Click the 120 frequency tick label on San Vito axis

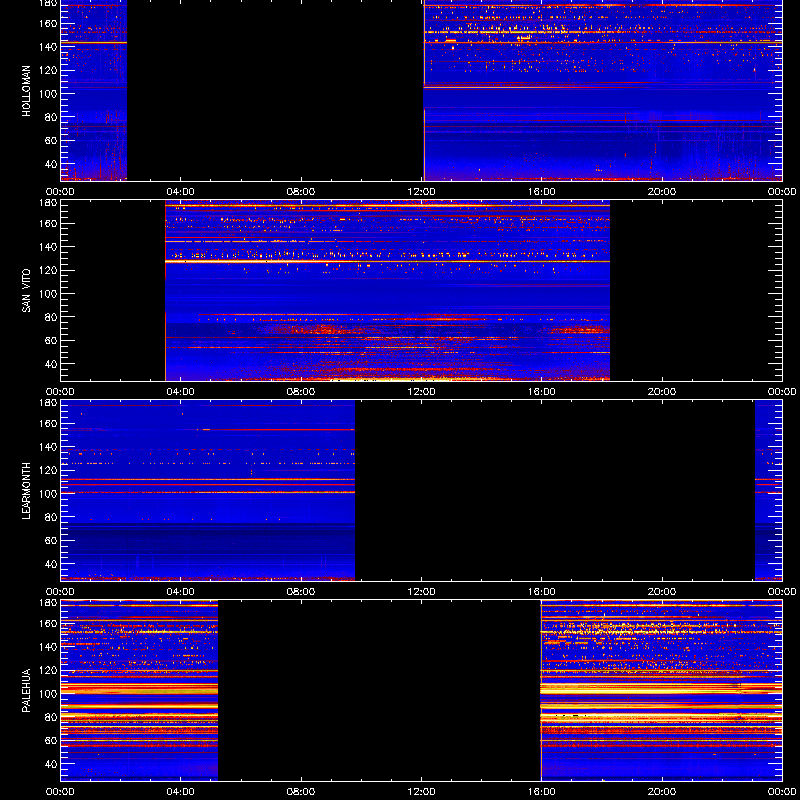tap(49, 270)
